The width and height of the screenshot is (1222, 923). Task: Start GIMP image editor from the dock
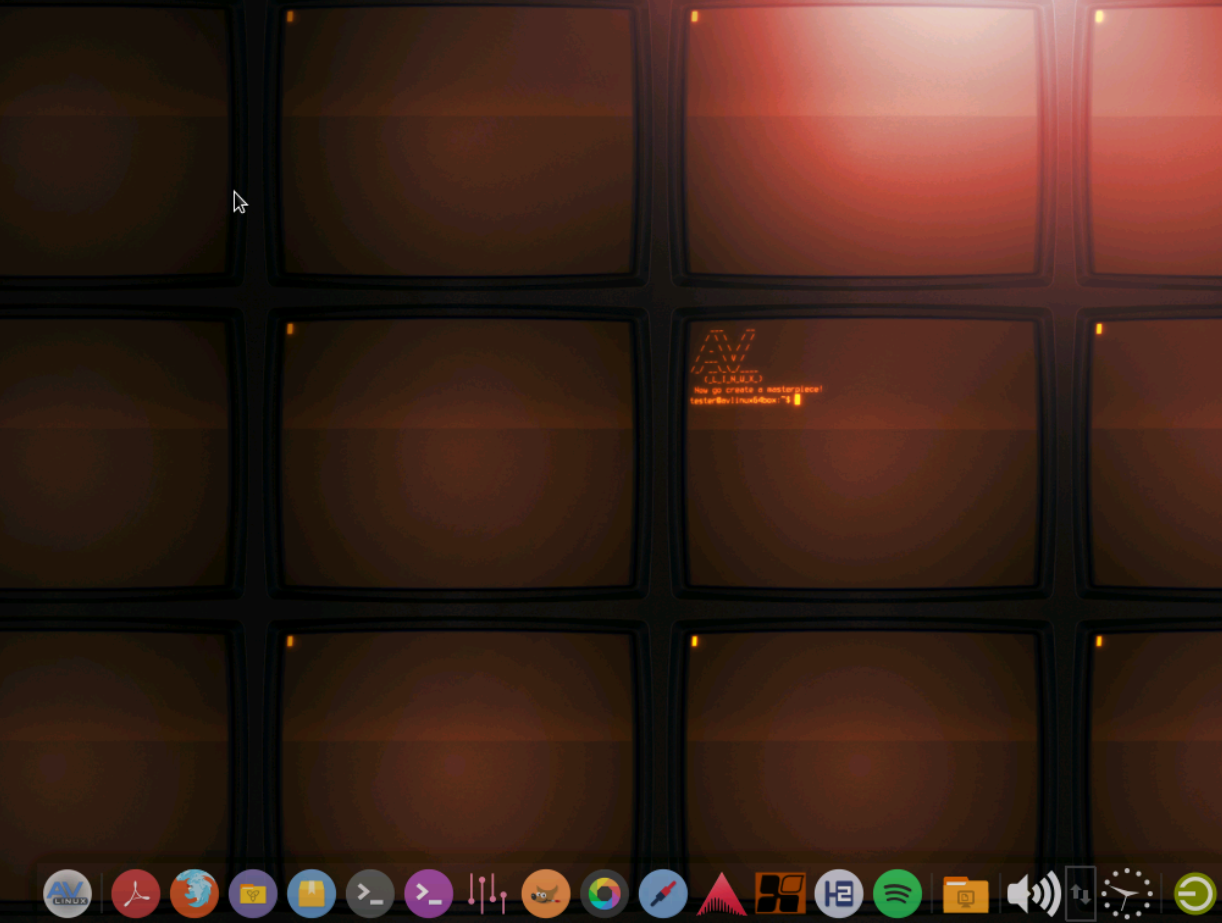pyautogui.click(x=546, y=893)
